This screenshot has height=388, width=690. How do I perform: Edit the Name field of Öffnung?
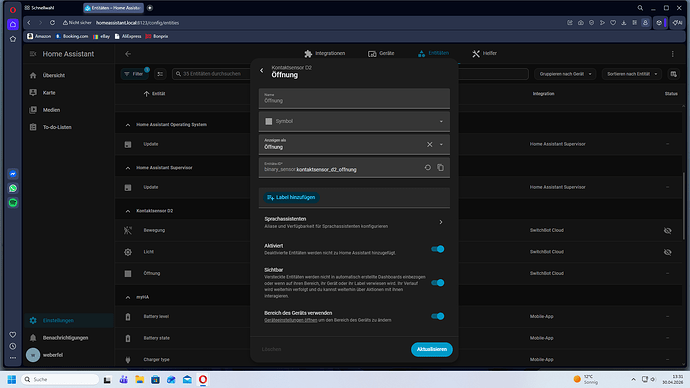pos(354,98)
